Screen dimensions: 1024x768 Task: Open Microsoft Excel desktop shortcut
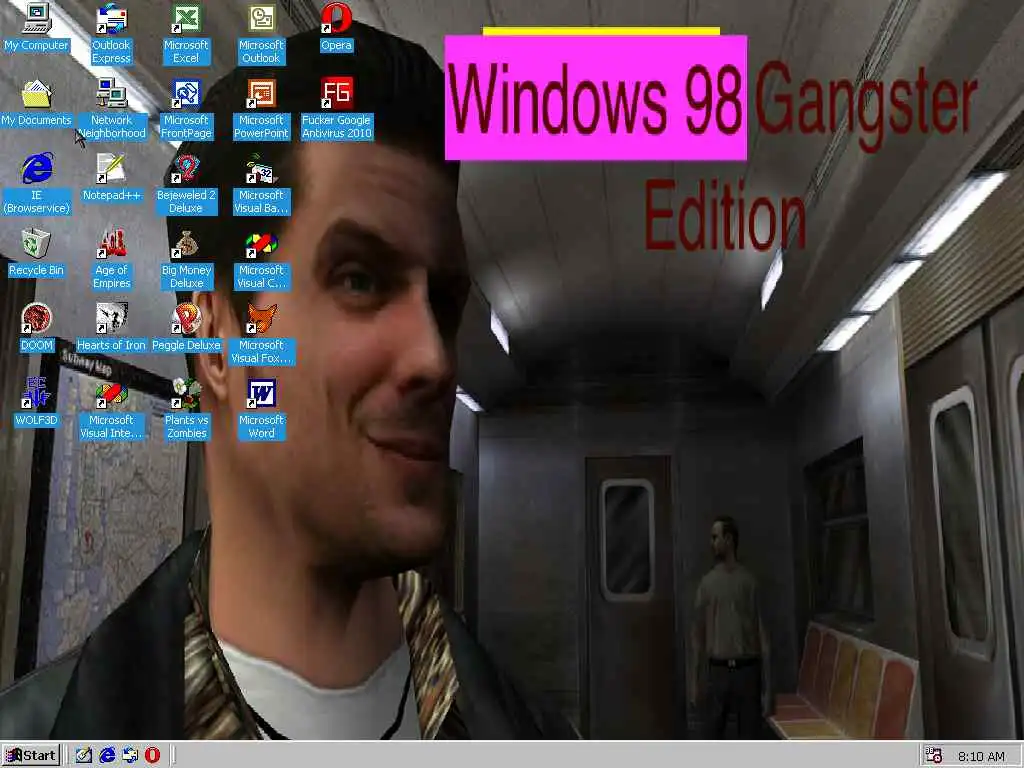coord(186,34)
